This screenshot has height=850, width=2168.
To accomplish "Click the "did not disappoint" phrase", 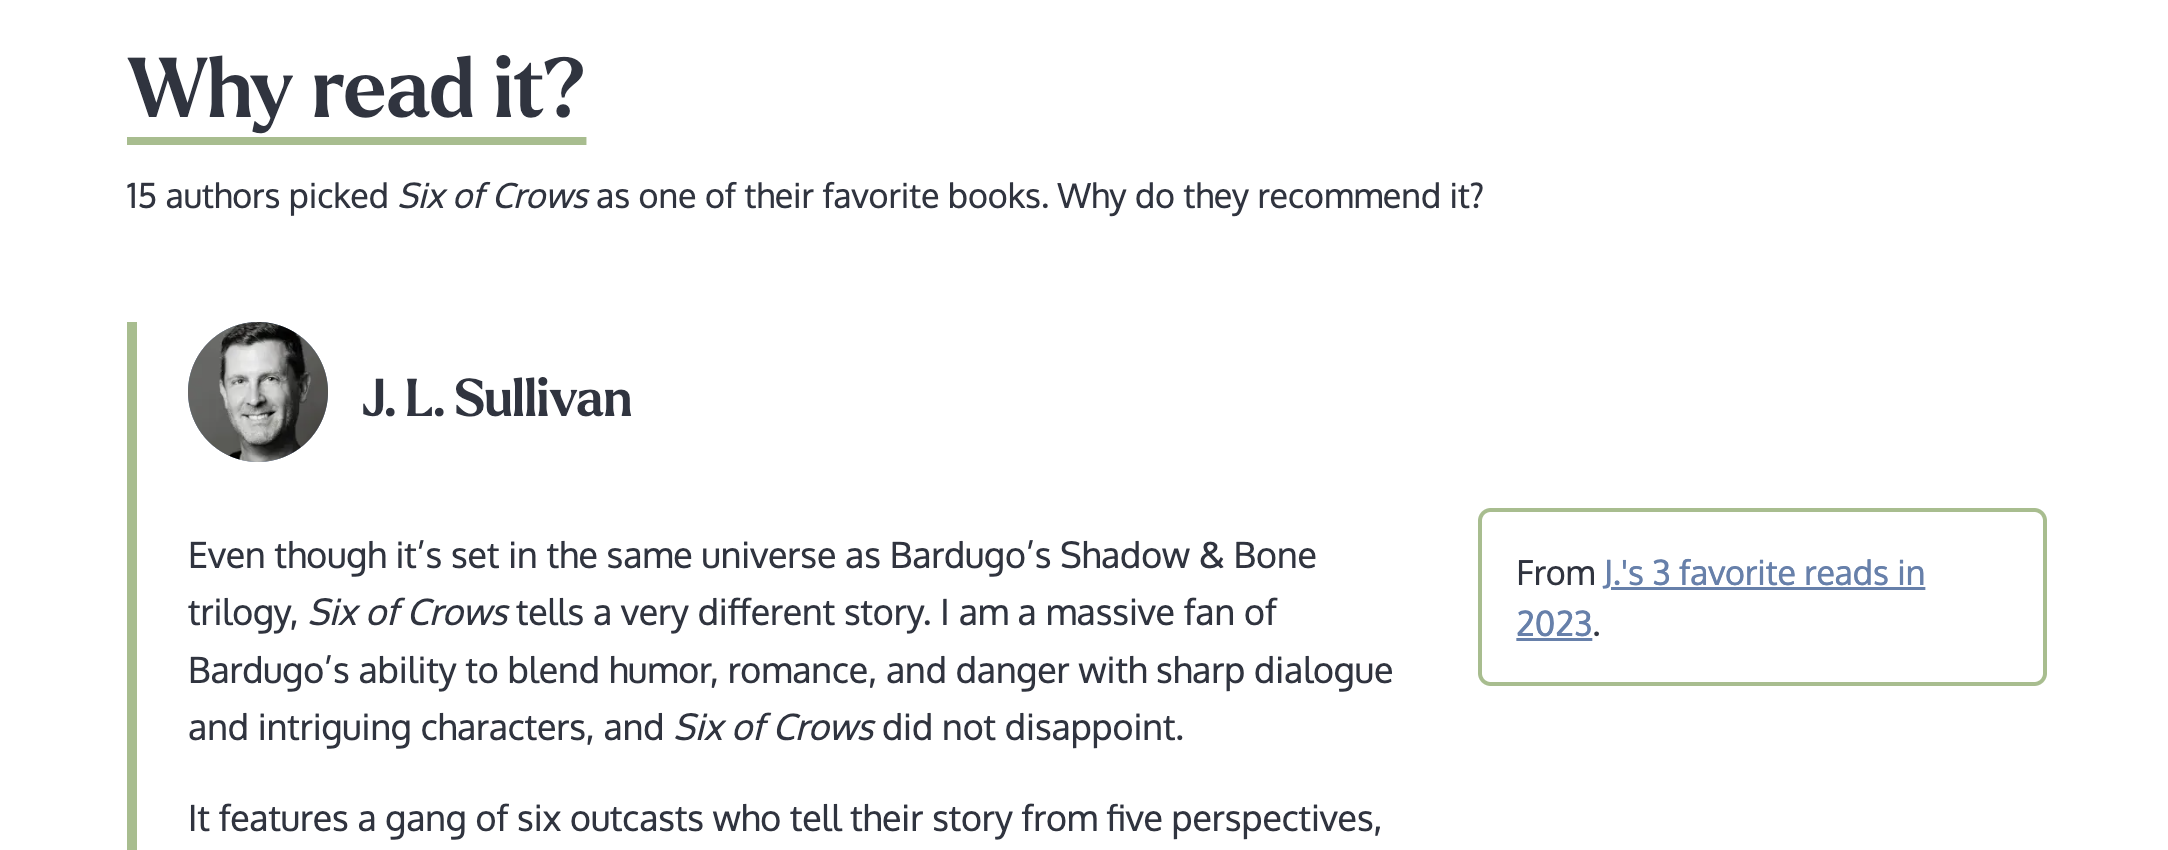I will click(1033, 727).
